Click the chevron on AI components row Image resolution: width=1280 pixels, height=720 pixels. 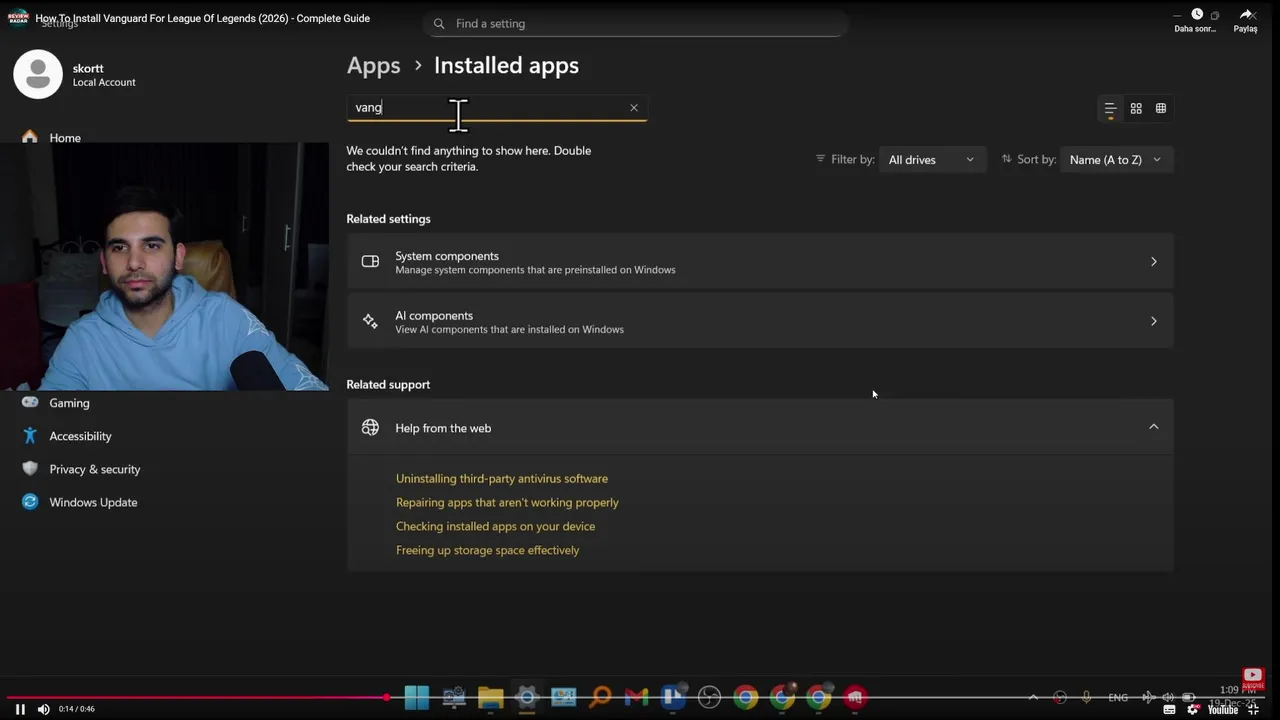coord(1153,321)
